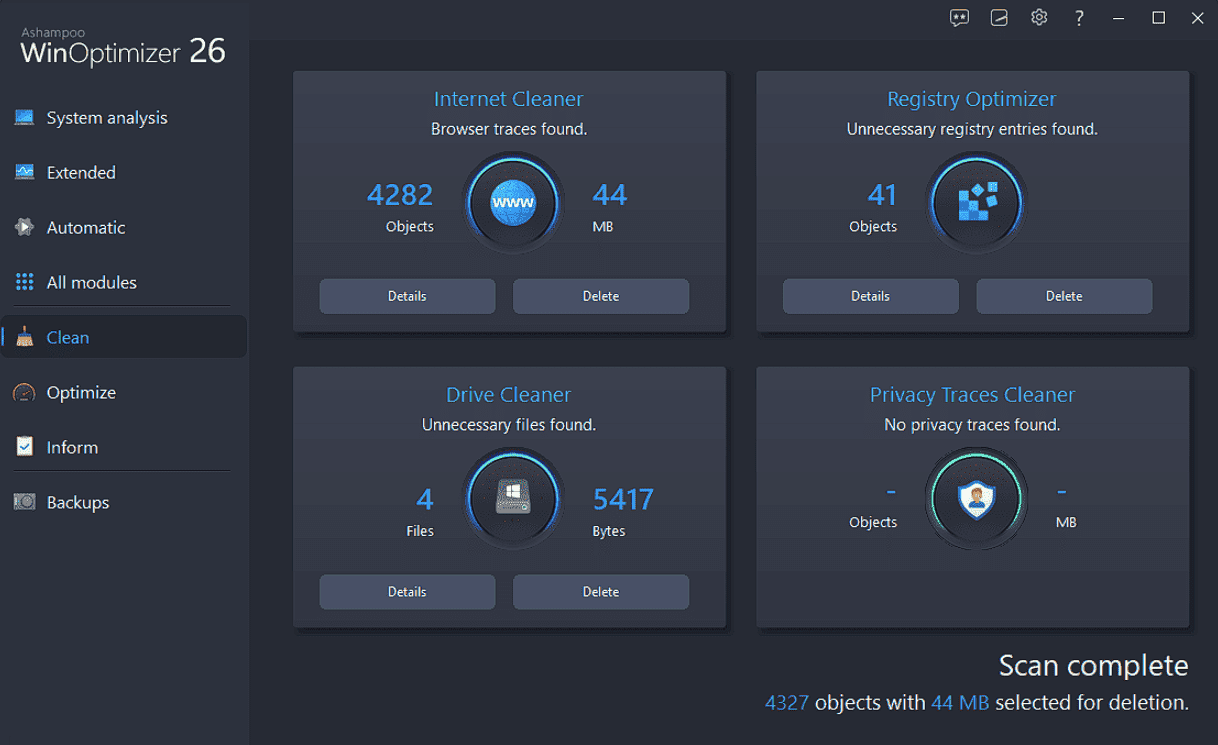Image resolution: width=1218 pixels, height=745 pixels.
Task: Click 'Unnecessary files found.' text
Action: pos(509,425)
